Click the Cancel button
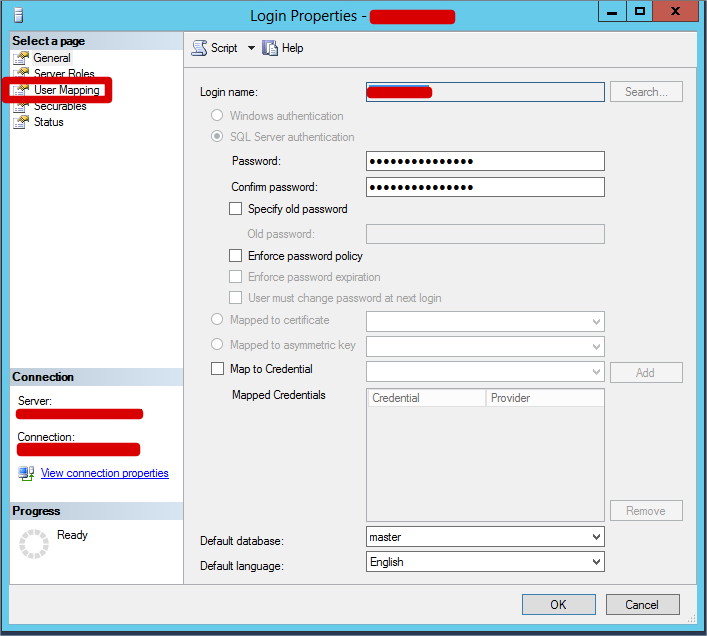The image size is (707, 636). click(x=642, y=604)
